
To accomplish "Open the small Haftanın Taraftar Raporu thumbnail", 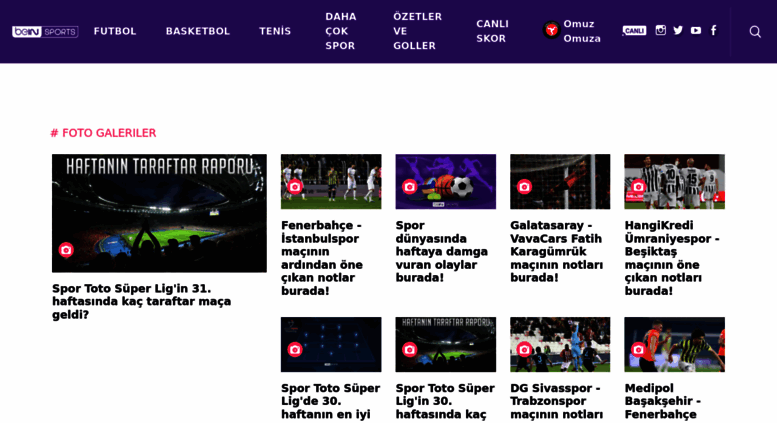I will click(445, 344).
